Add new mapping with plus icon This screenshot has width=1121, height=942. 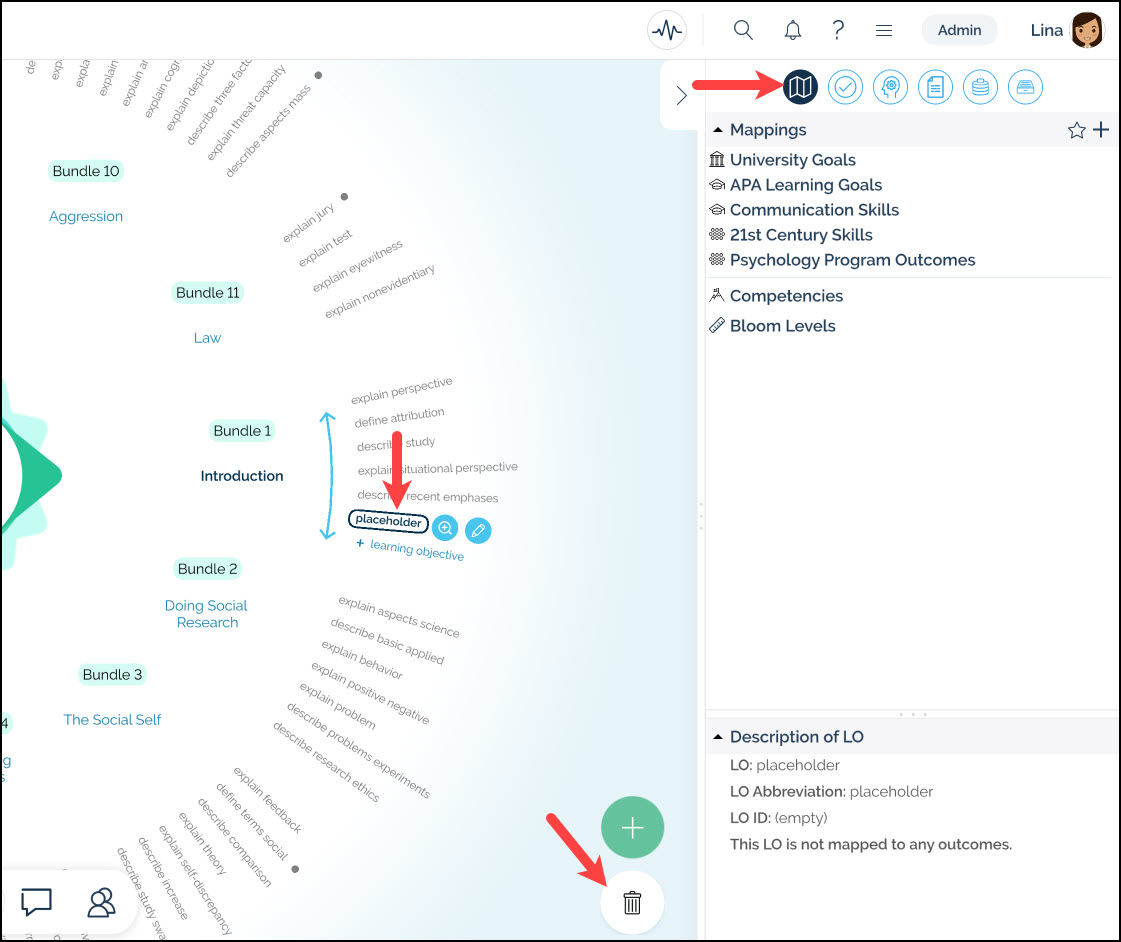(1101, 129)
